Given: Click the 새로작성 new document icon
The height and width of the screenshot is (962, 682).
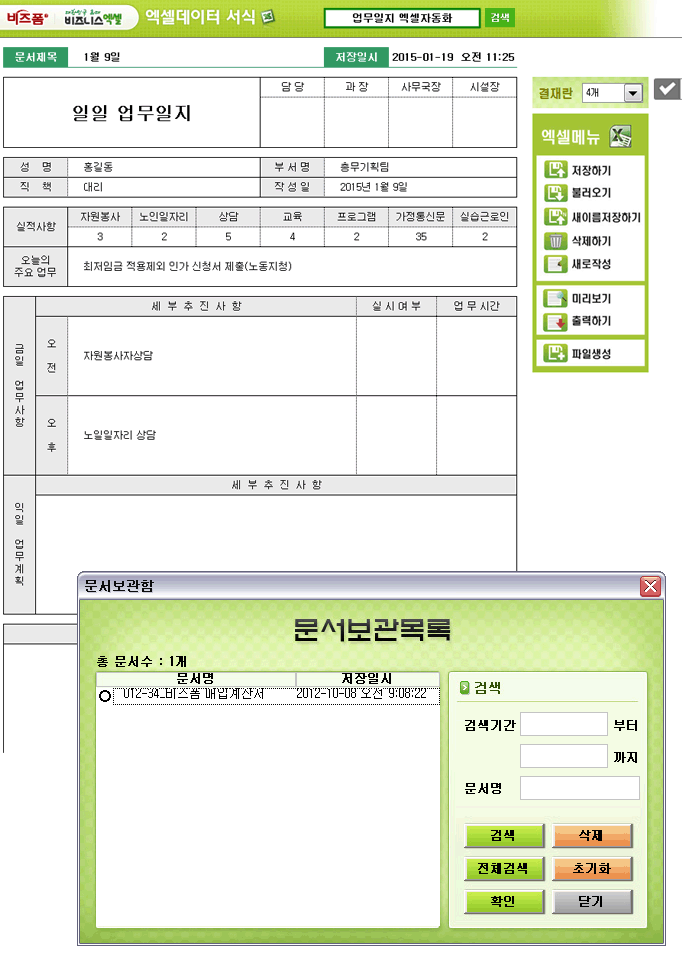Looking at the screenshot, I should point(556,264).
